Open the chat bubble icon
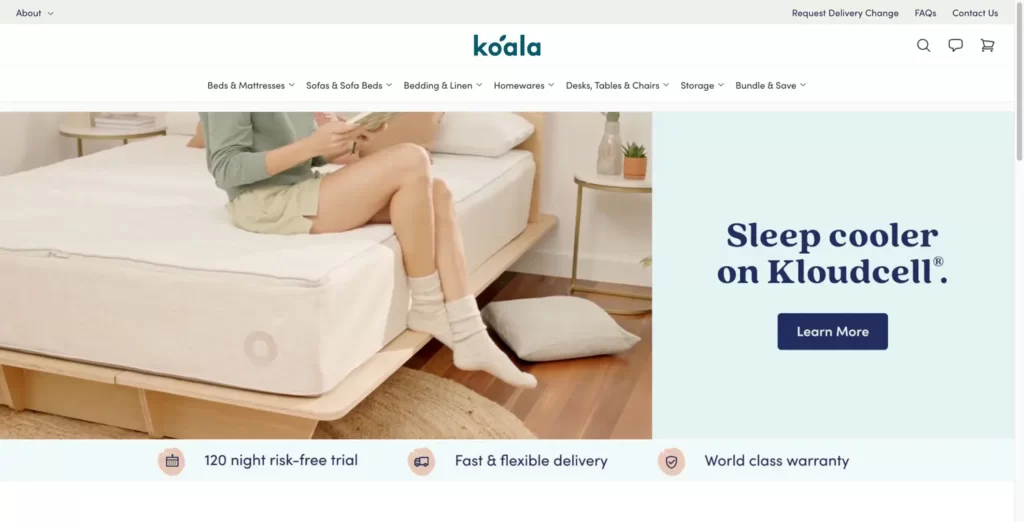This screenshot has height=522, width=1024. [x=955, y=45]
